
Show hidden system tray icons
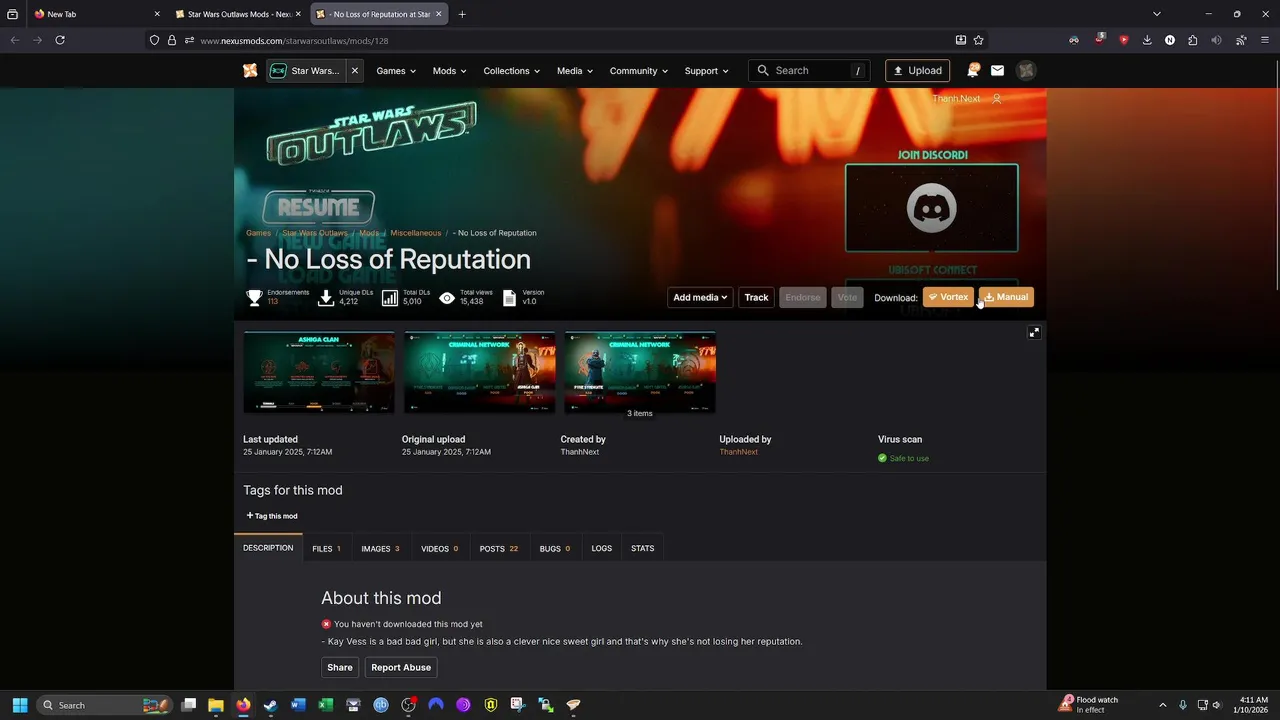tap(1162, 705)
